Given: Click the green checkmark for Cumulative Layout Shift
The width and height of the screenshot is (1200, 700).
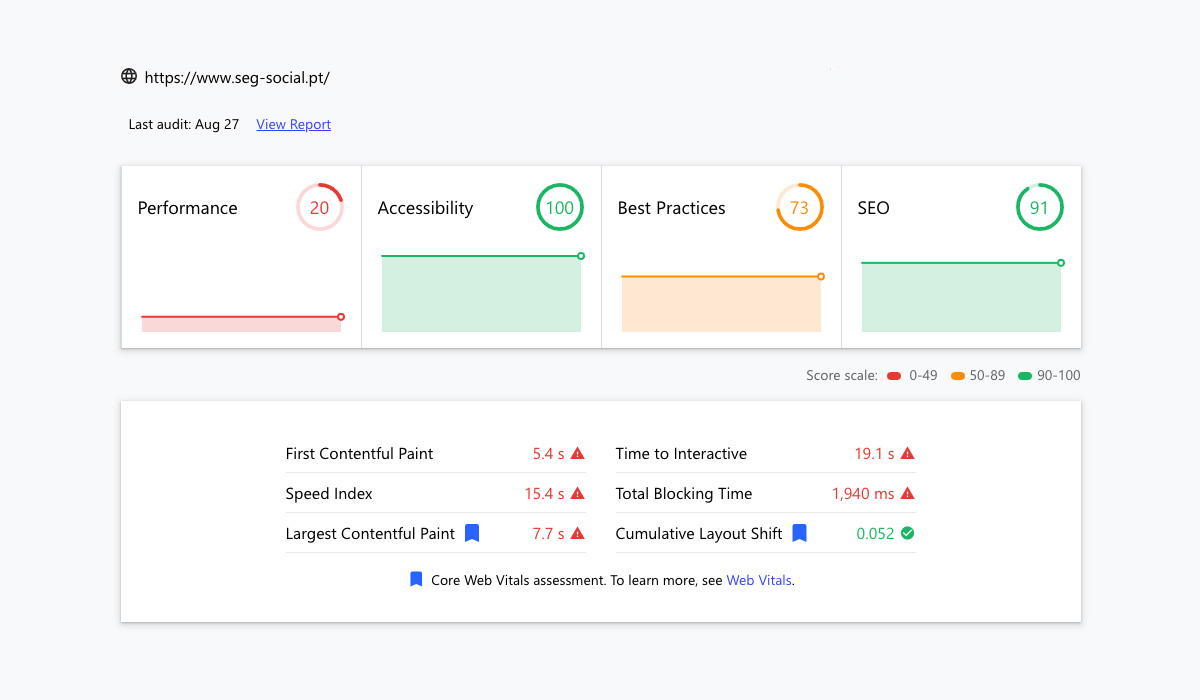Looking at the screenshot, I should (x=907, y=533).
